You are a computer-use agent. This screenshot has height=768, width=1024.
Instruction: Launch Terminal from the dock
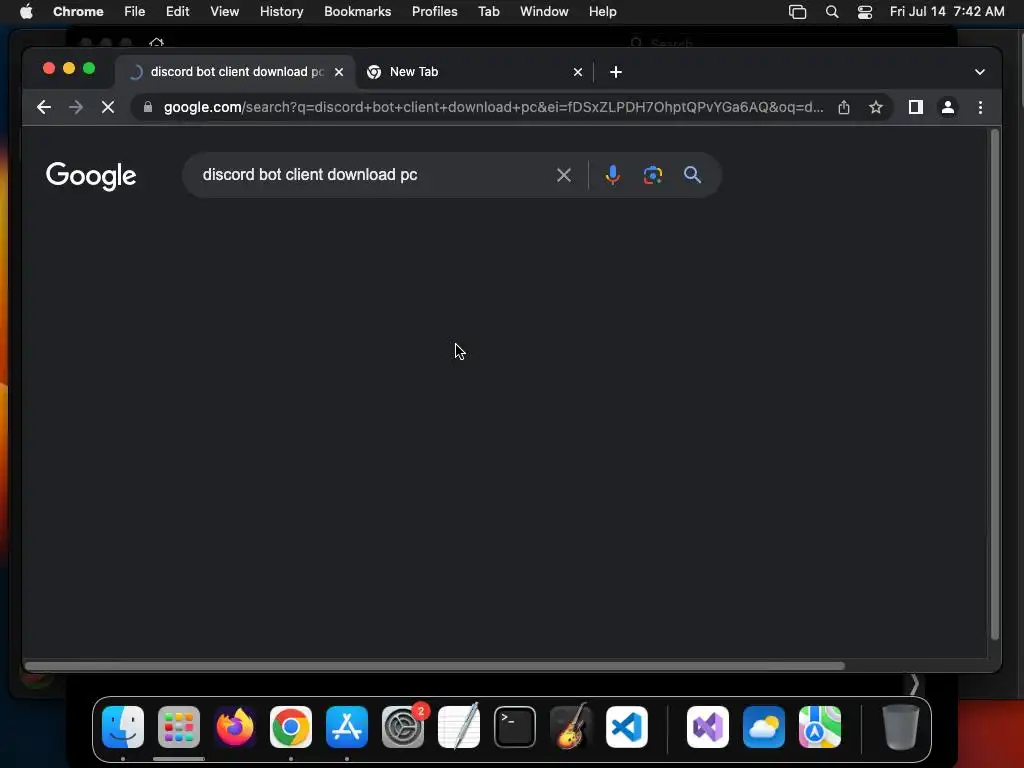click(x=515, y=727)
